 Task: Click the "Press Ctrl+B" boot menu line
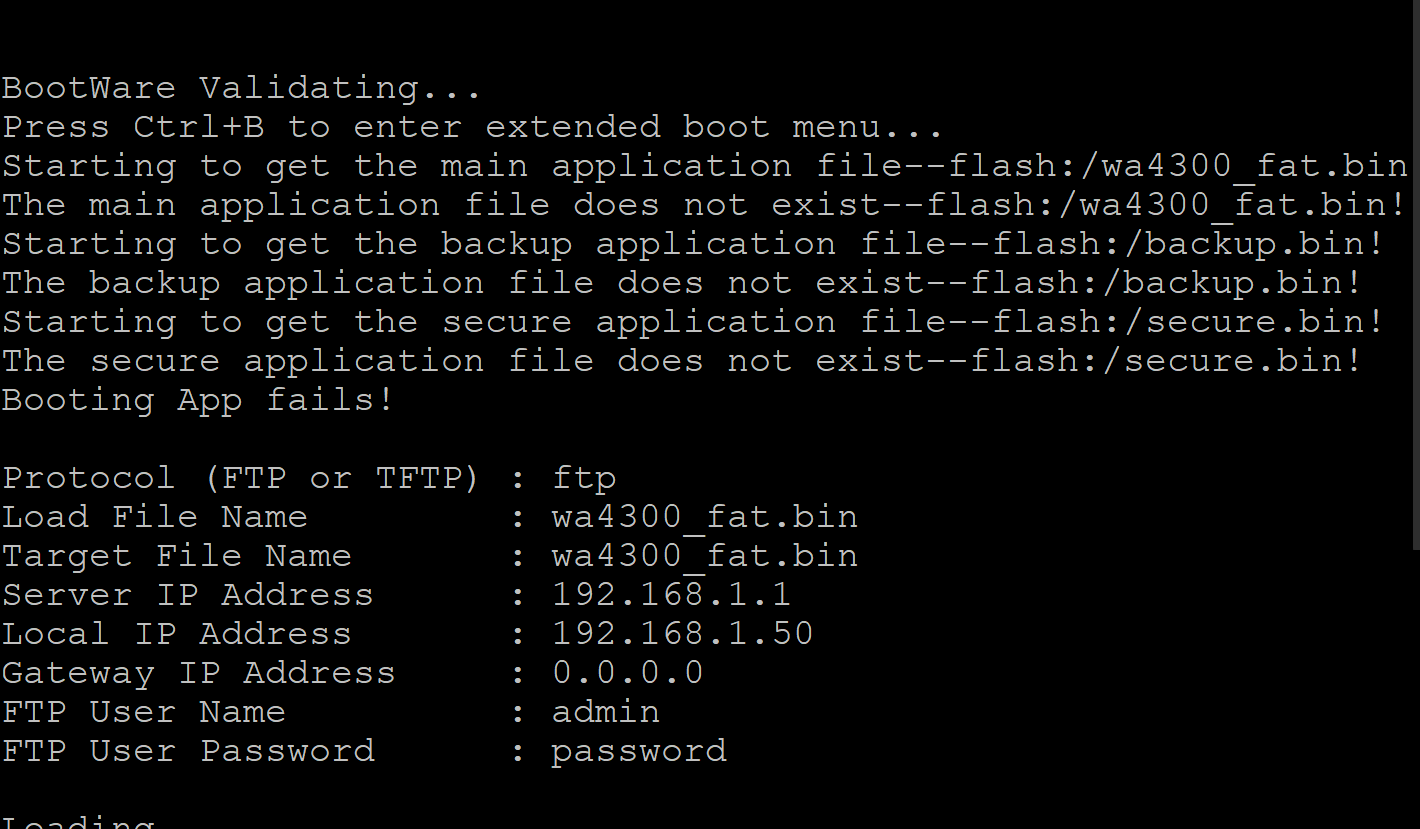[x=472, y=127]
